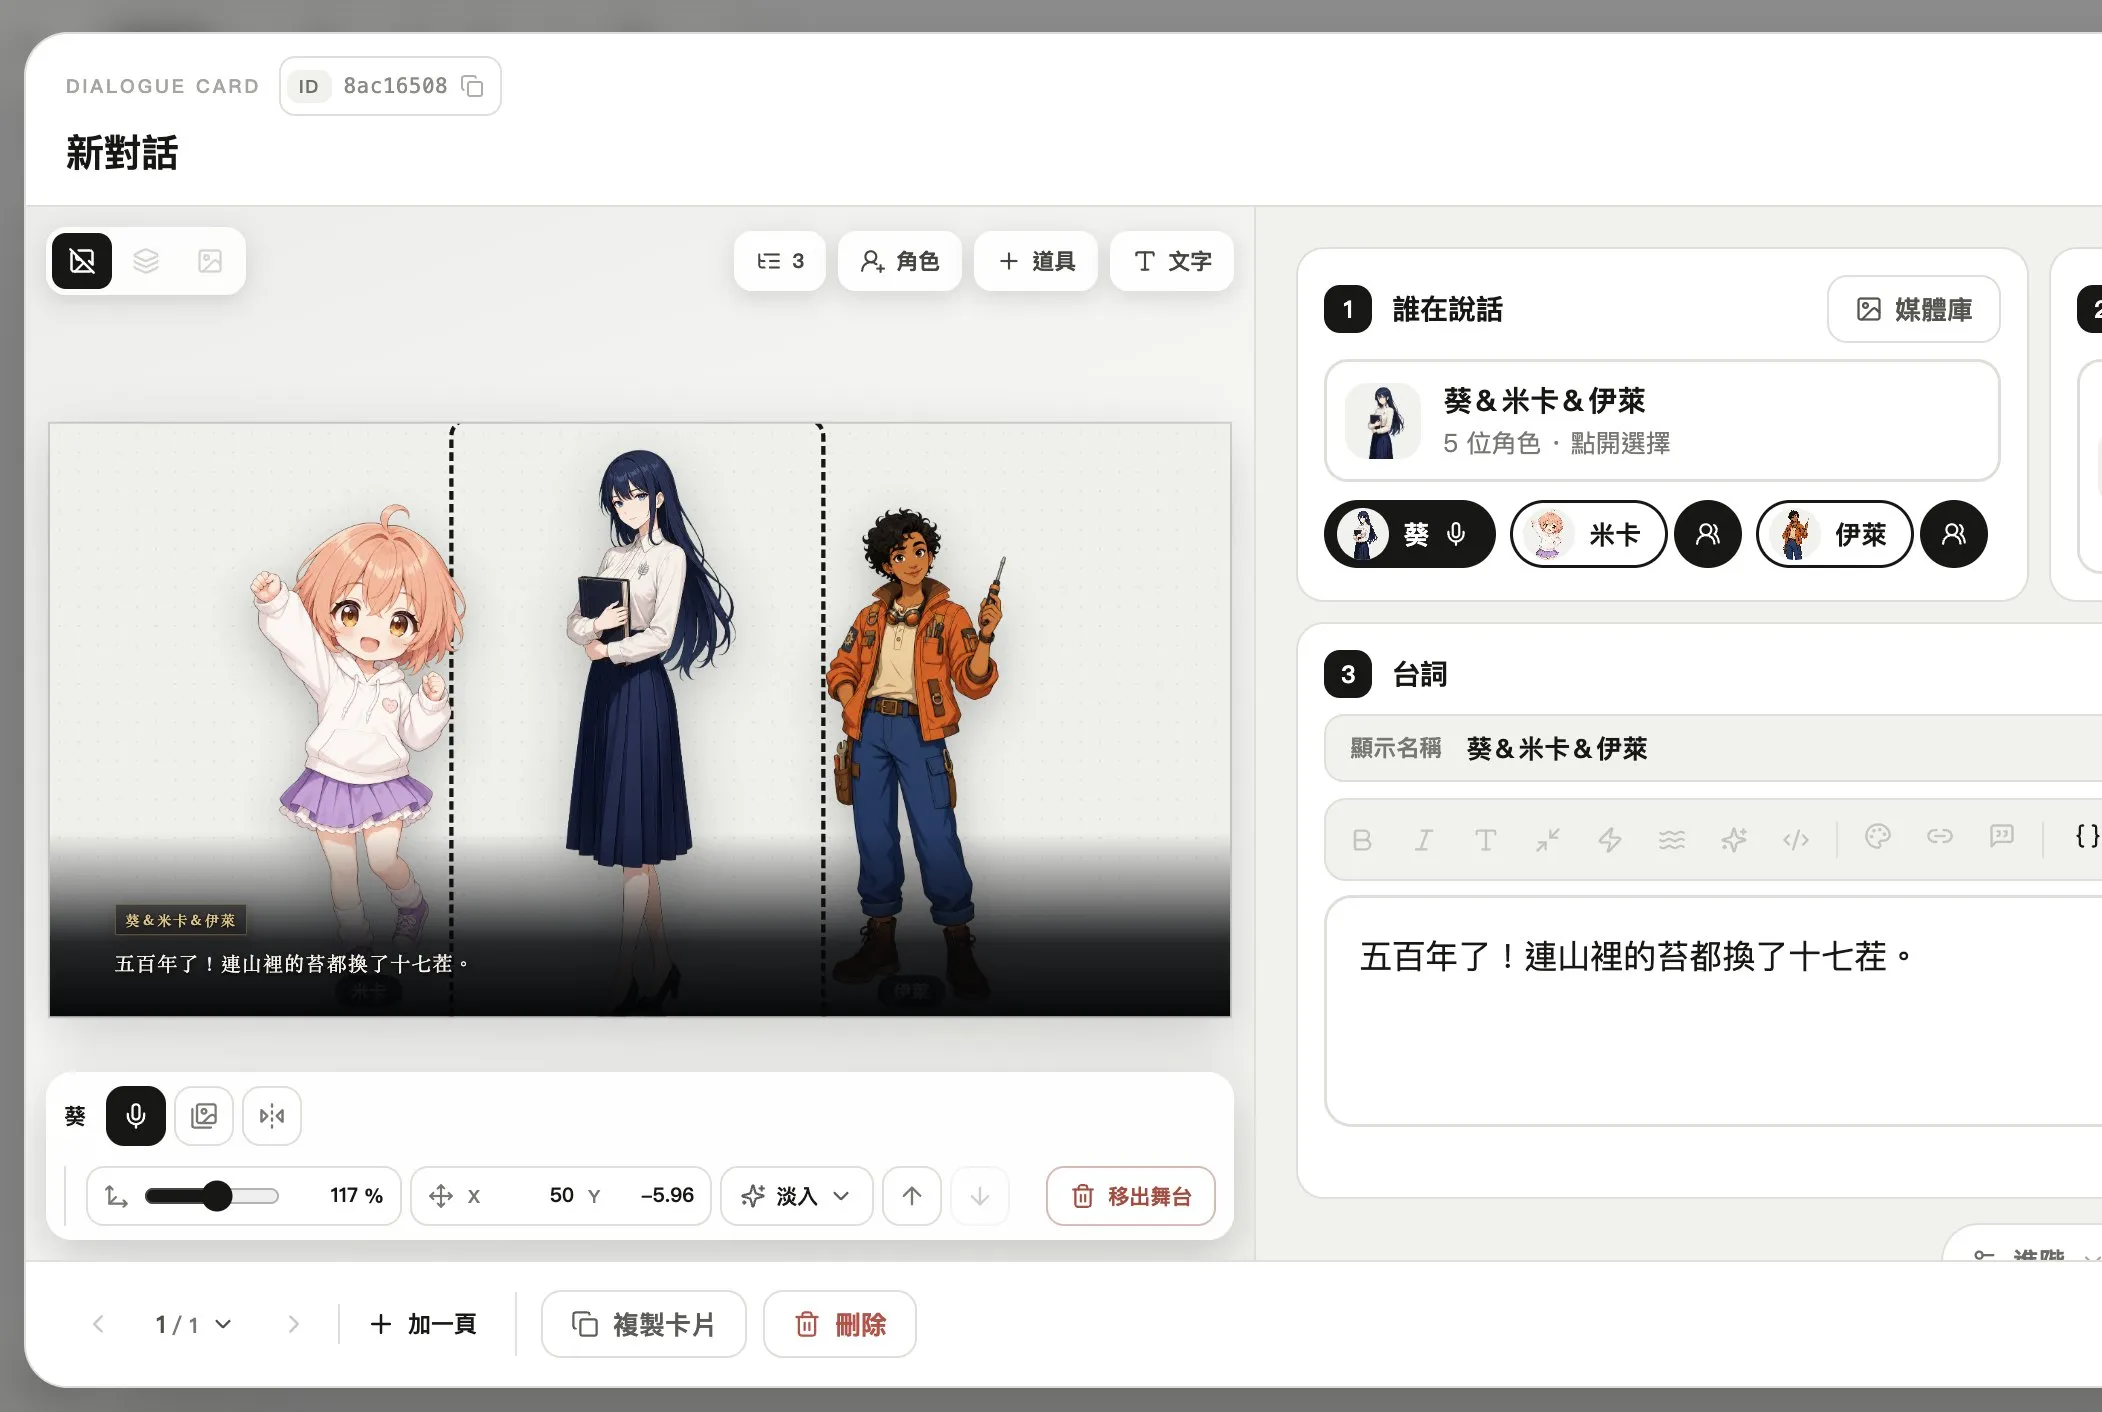
Task: Switch to the image background view icon
Action: point(210,261)
